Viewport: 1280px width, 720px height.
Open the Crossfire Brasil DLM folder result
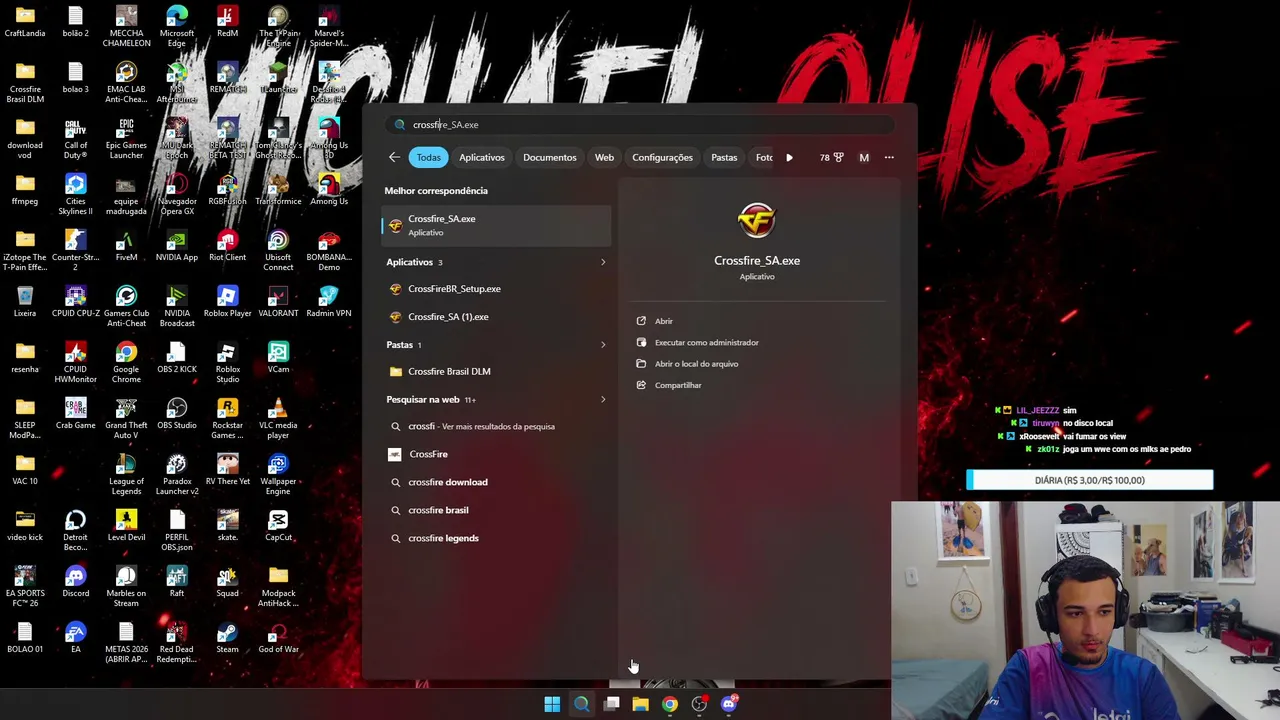point(496,372)
